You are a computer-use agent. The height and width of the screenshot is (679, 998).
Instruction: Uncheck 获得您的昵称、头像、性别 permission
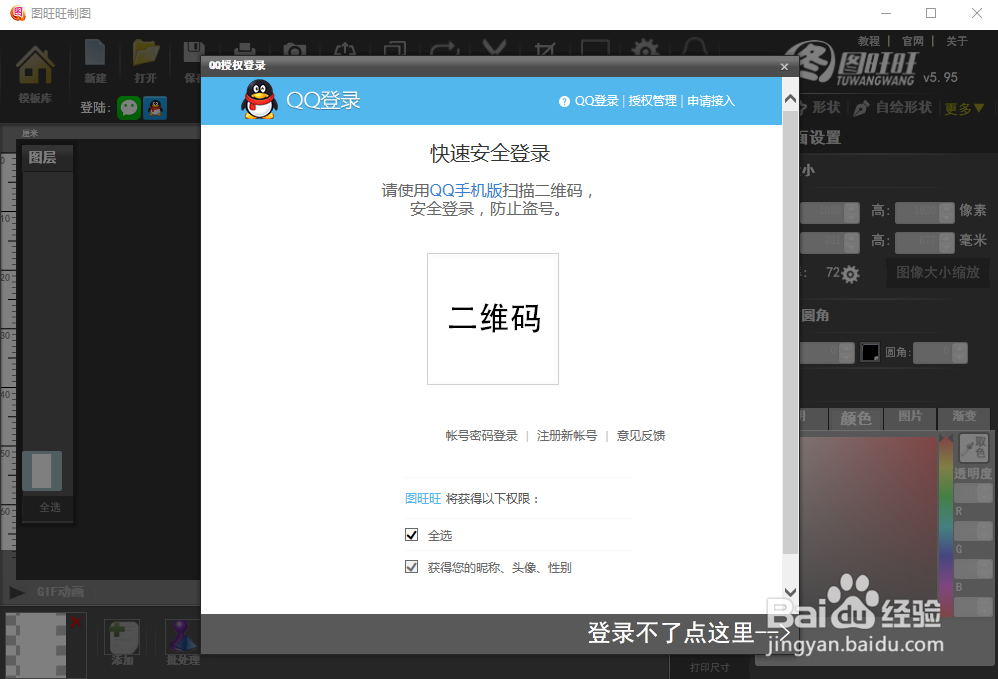click(x=411, y=566)
